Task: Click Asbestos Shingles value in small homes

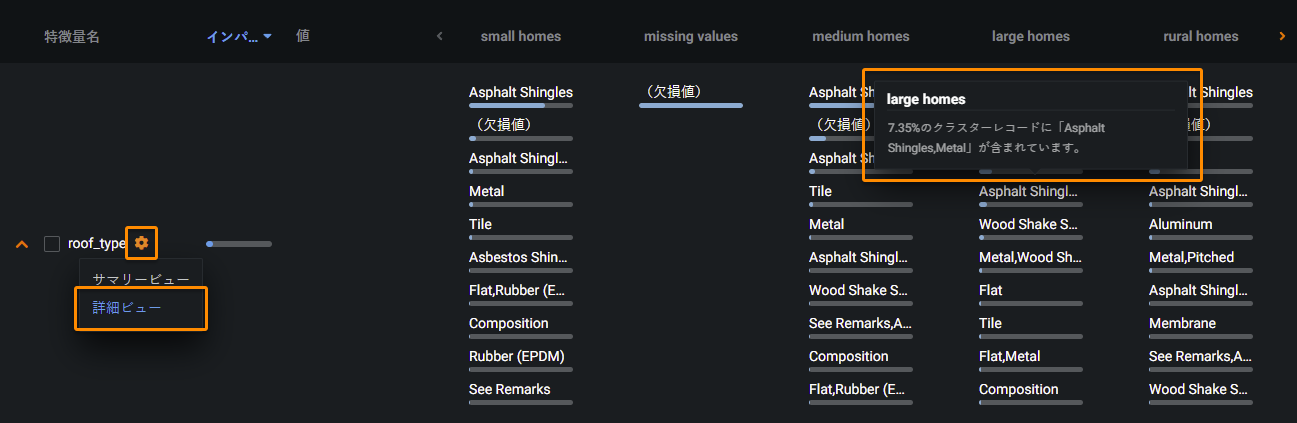Action: 518,258
